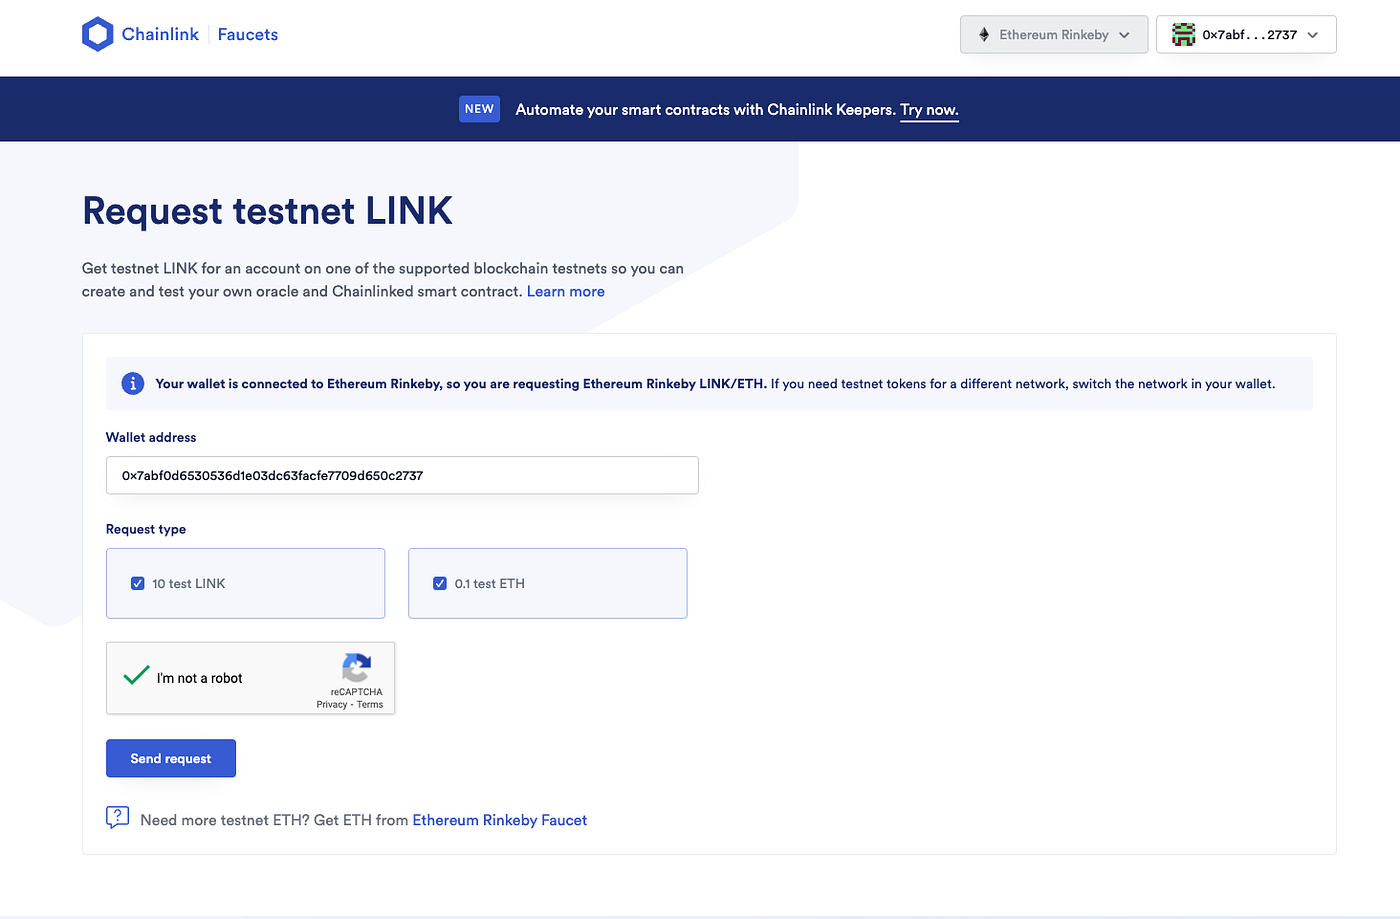The image size is (1400, 919).
Task: Click the Request type label
Action: point(146,529)
